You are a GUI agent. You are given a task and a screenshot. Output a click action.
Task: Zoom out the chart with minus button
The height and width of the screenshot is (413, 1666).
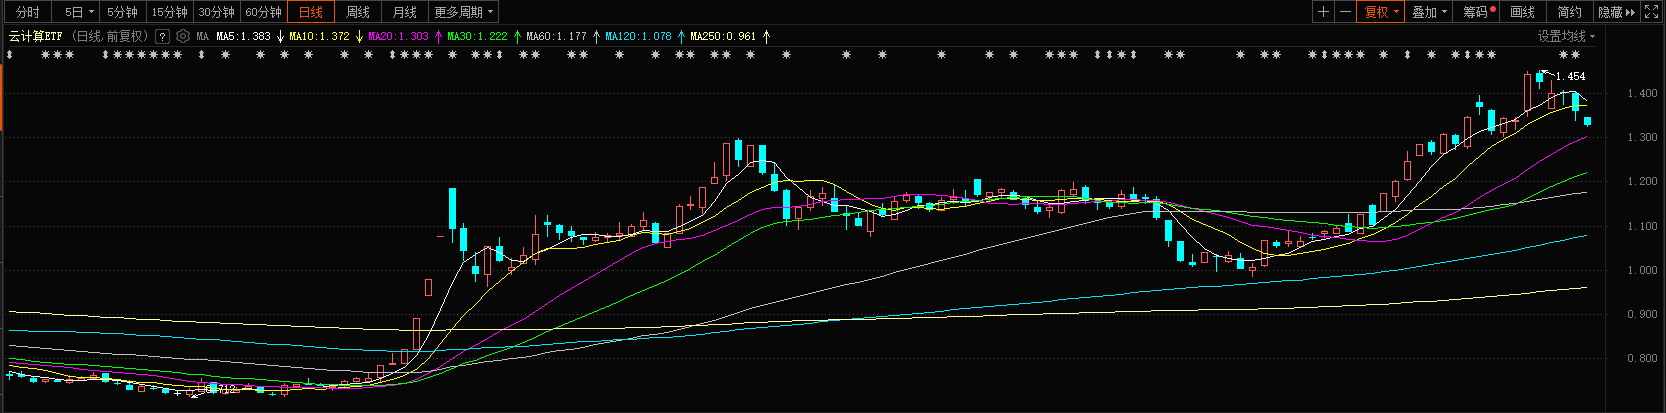(x=1345, y=12)
